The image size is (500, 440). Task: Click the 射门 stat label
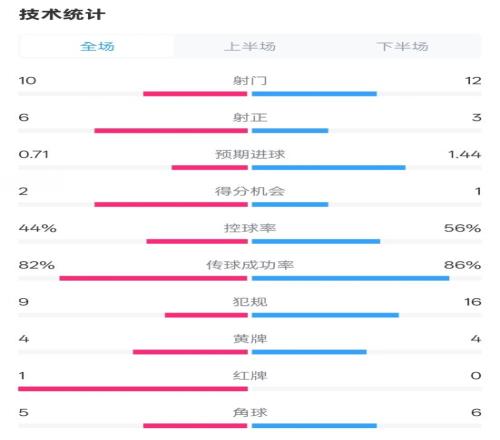tap(250, 80)
